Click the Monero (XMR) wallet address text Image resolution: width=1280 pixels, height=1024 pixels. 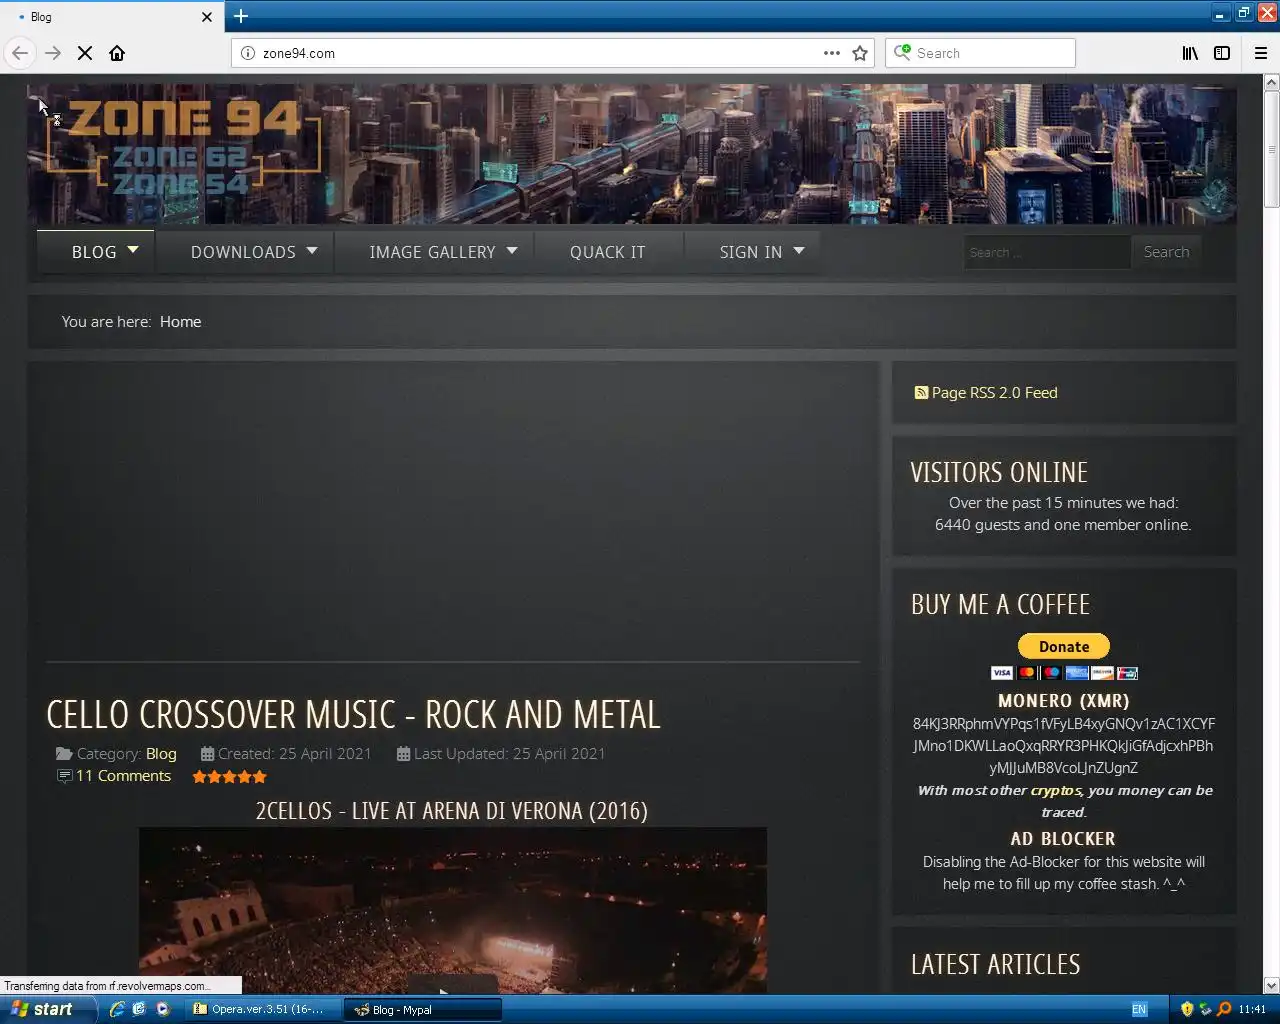click(1064, 746)
